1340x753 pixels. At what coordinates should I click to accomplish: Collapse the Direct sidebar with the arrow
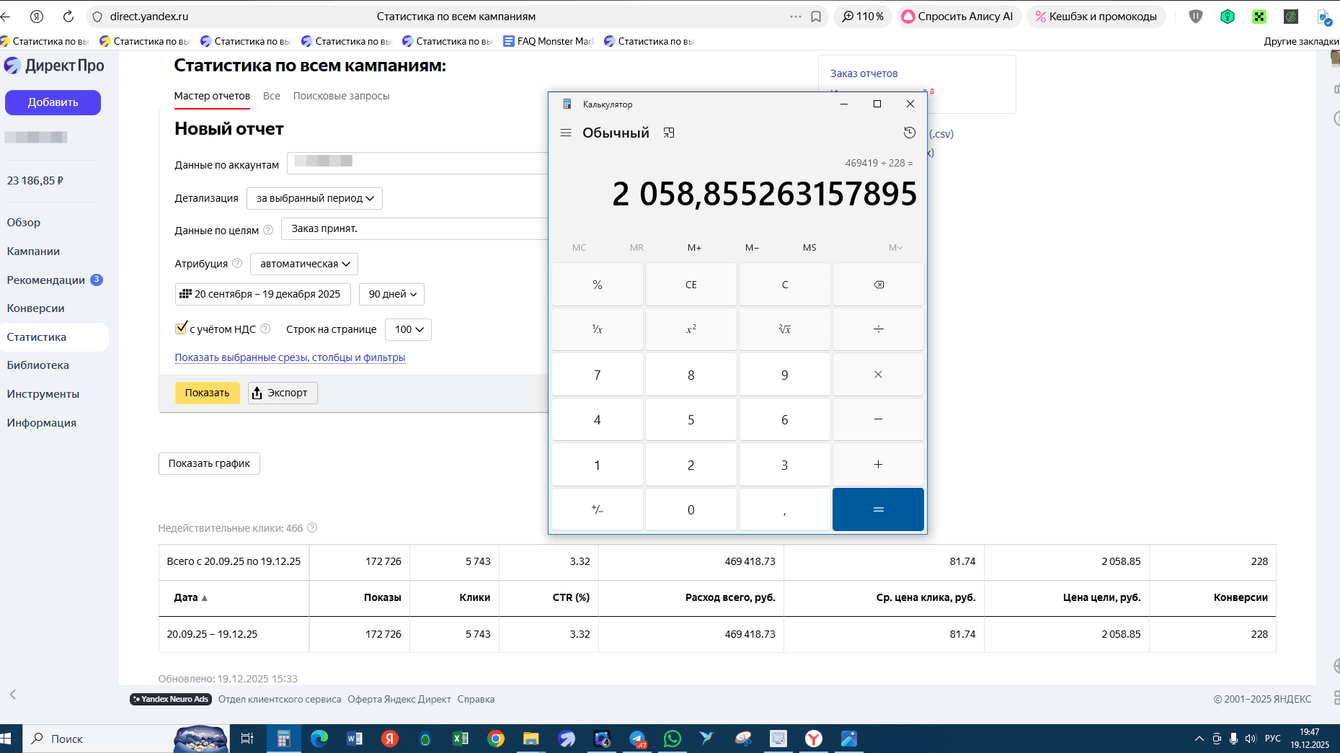[x=13, y=694]
